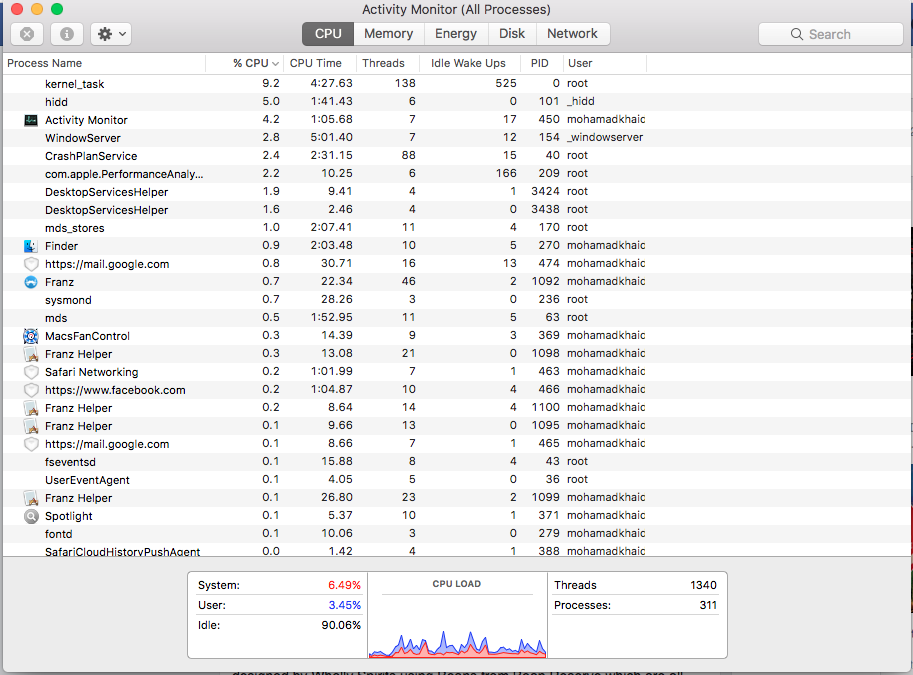This screenshot has width=913, height=675.
Task: Click icon of Franz Helper PID 1099
Action: (x=31, y=498)
